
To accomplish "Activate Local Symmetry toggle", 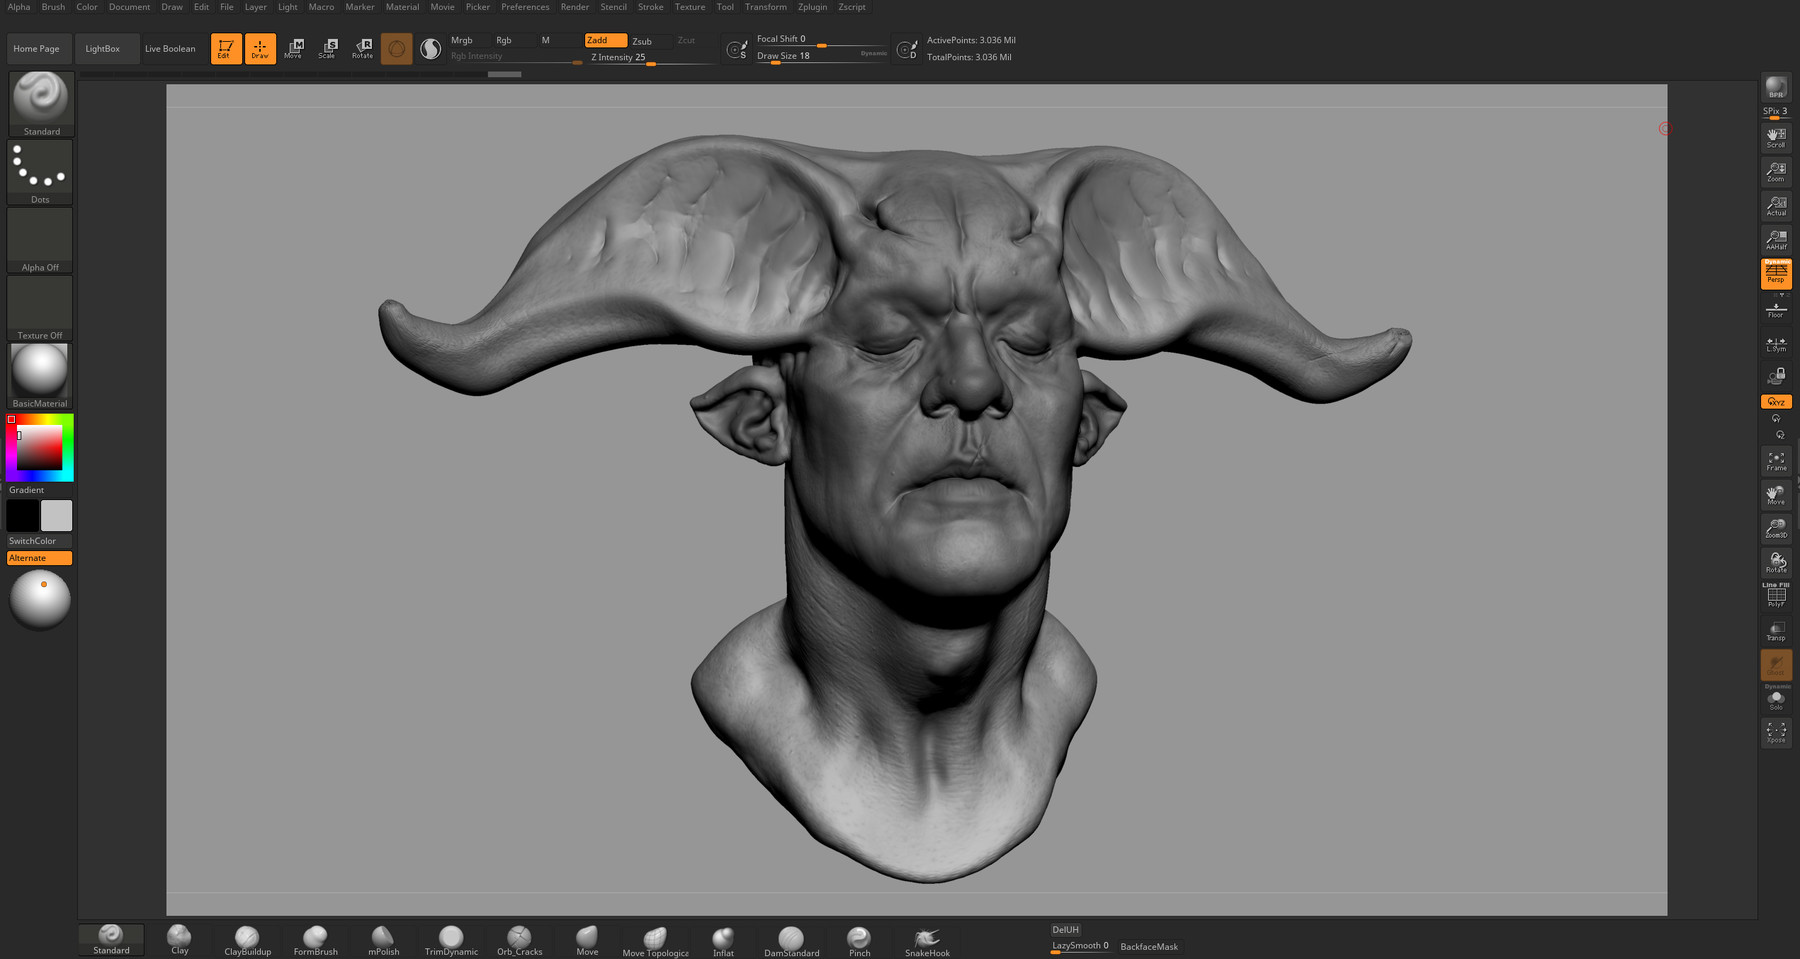I will tap(1776, 342).
